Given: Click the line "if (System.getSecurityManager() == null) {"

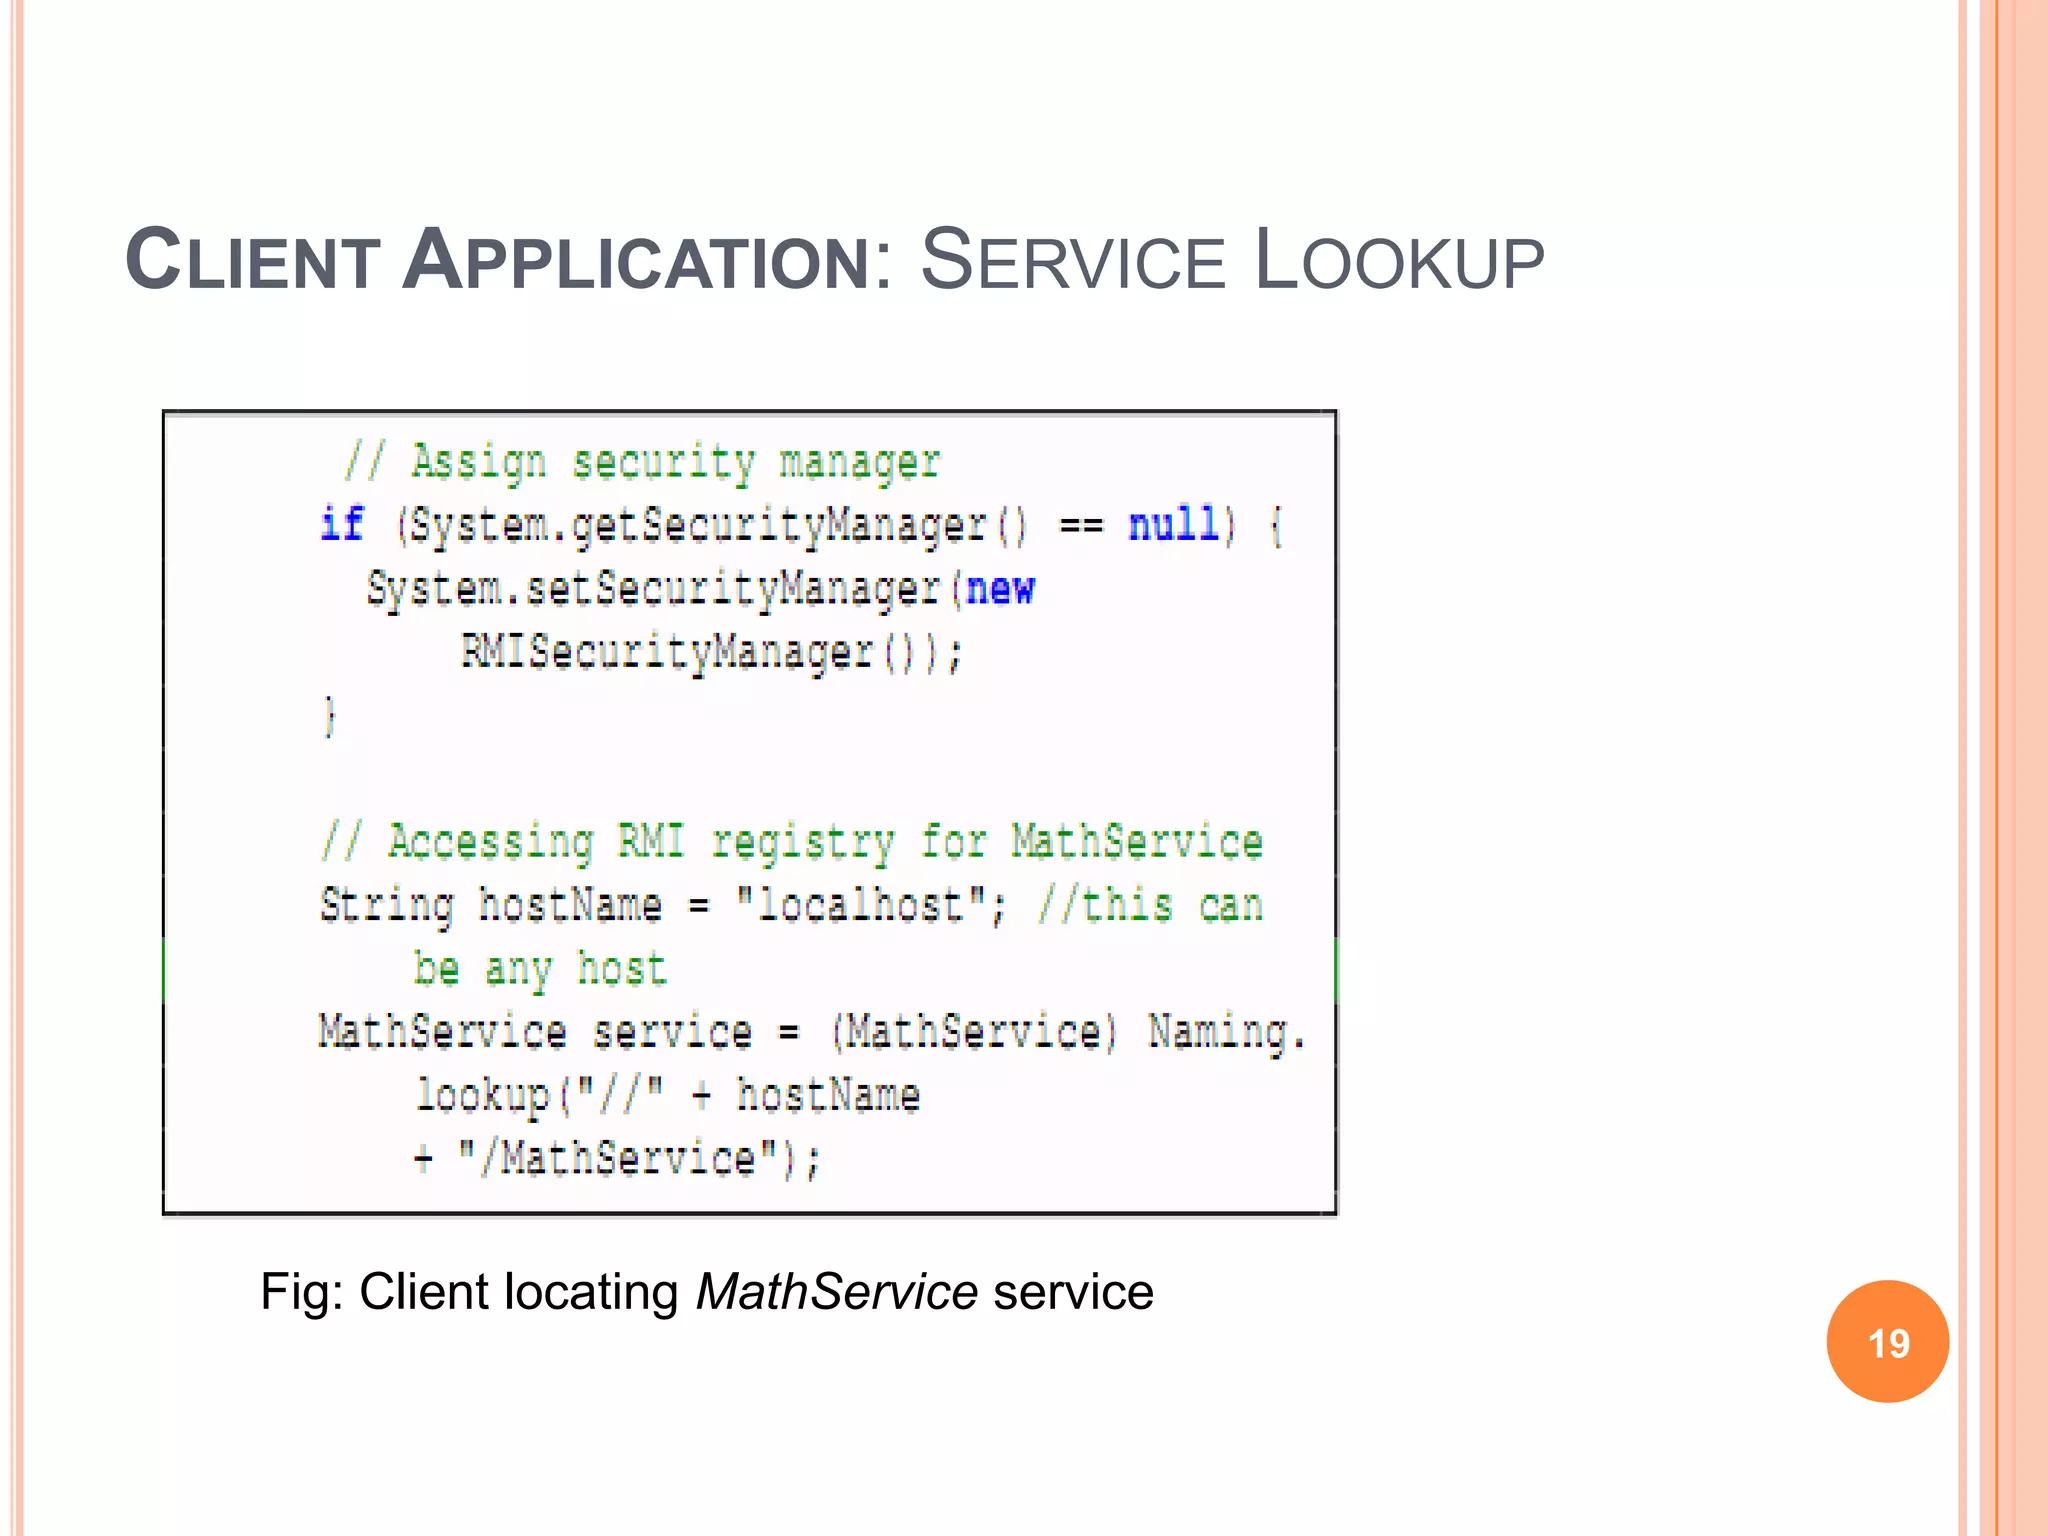Looking at the screenshot, I should click(x=802, y=526).
